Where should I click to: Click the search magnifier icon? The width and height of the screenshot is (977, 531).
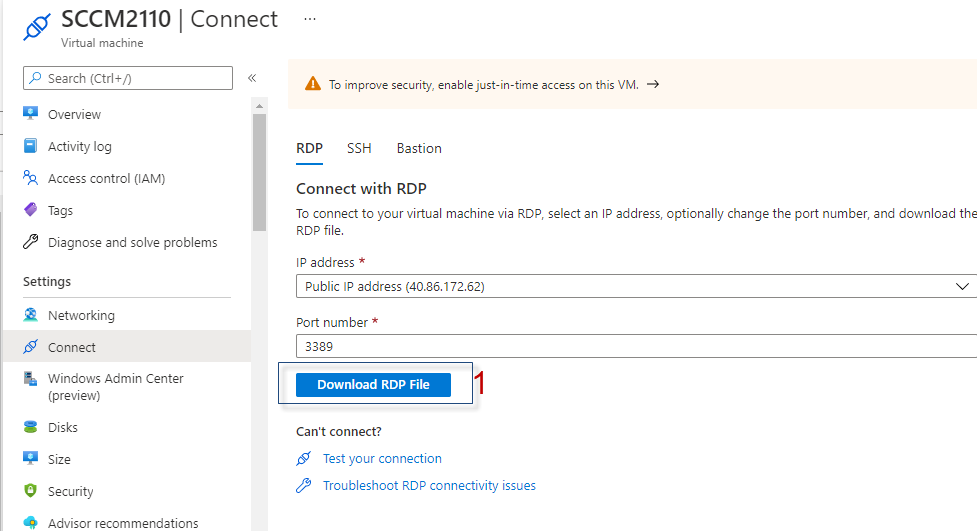(x=36, y=78)
